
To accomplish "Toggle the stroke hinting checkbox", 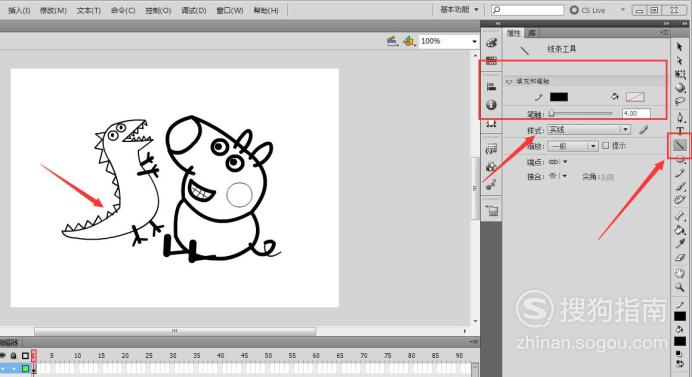I will (606, 145).
